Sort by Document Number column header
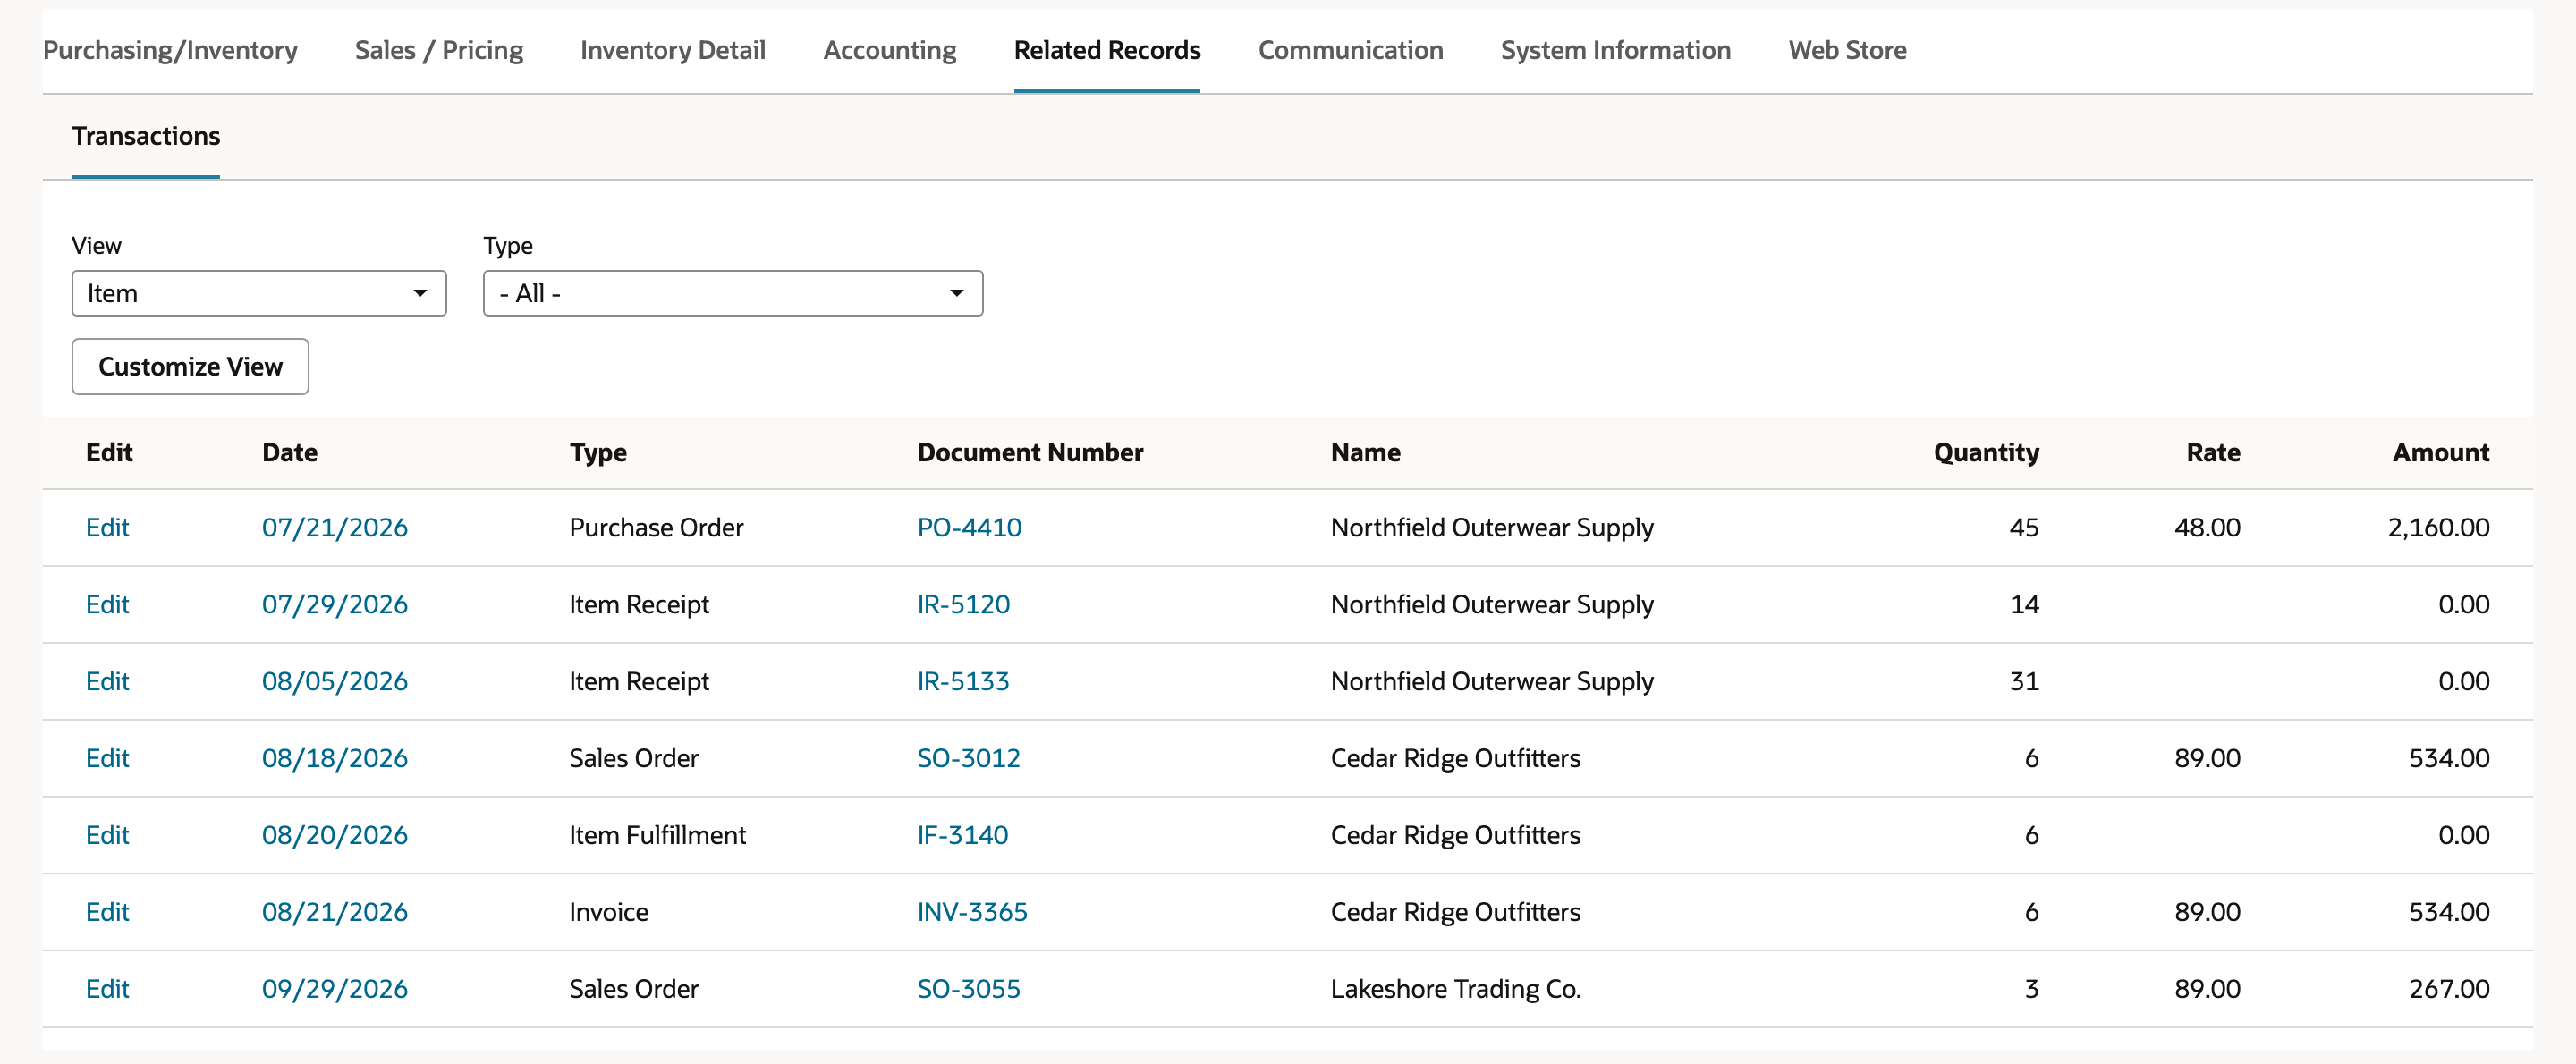 [1030, 452]
